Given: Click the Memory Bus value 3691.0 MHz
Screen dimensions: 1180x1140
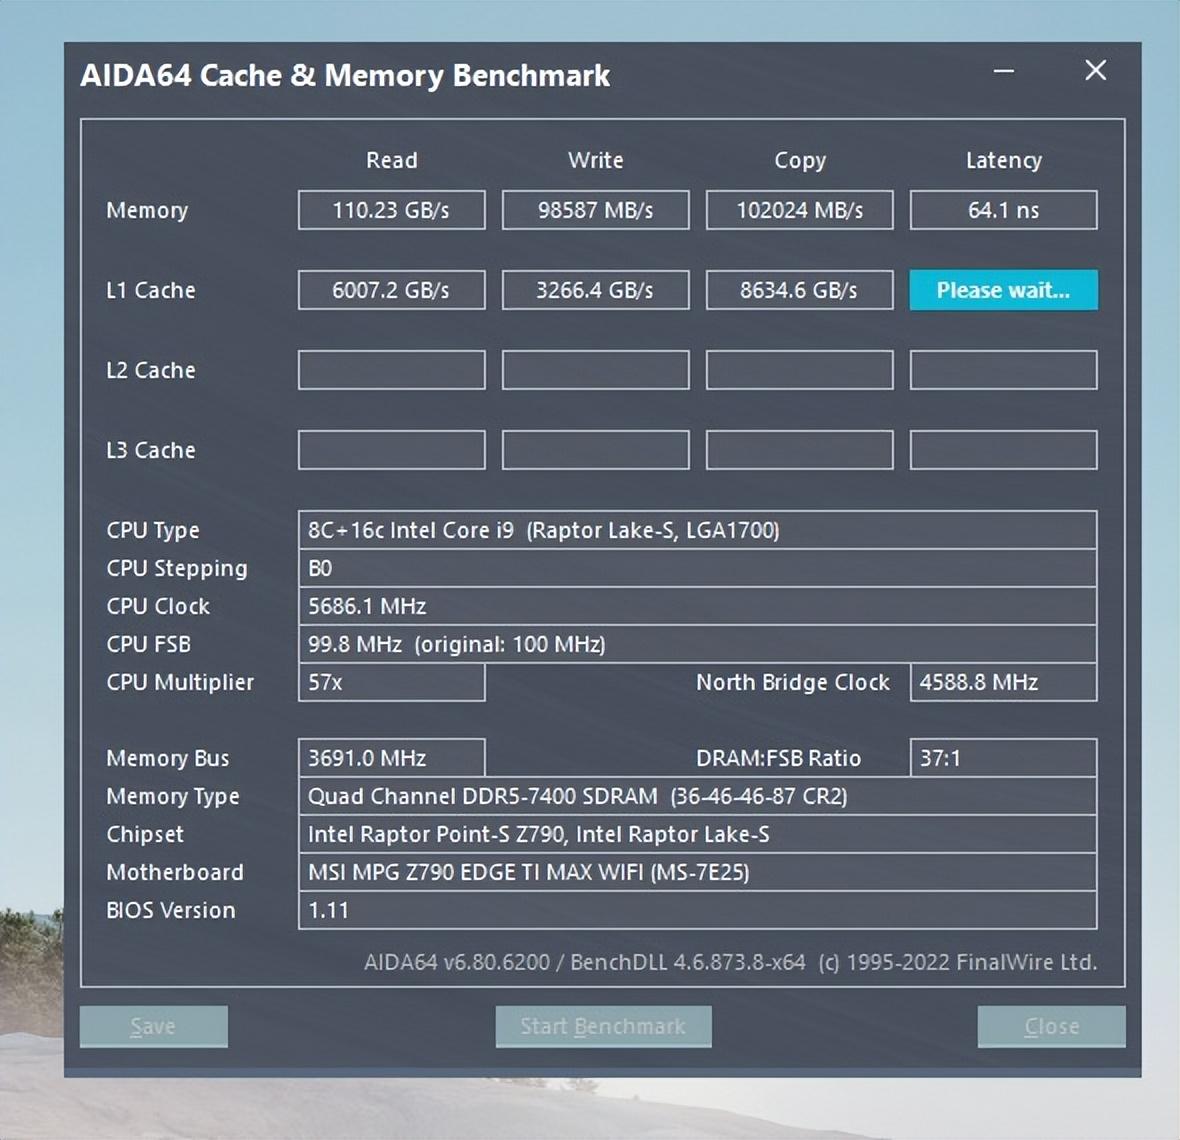Looking at the screenshot, I should pos(391,758).
